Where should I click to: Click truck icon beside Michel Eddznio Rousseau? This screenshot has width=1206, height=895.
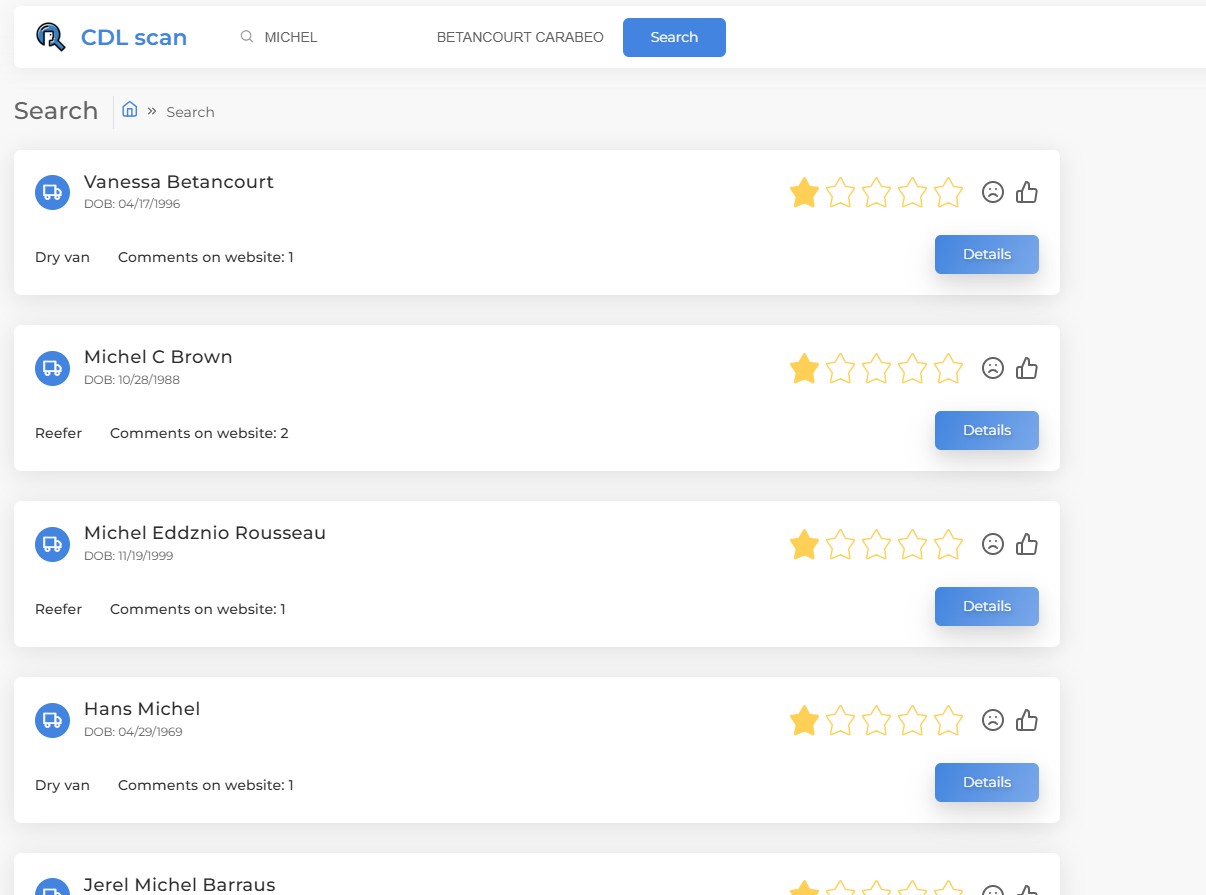click(52, 544)
